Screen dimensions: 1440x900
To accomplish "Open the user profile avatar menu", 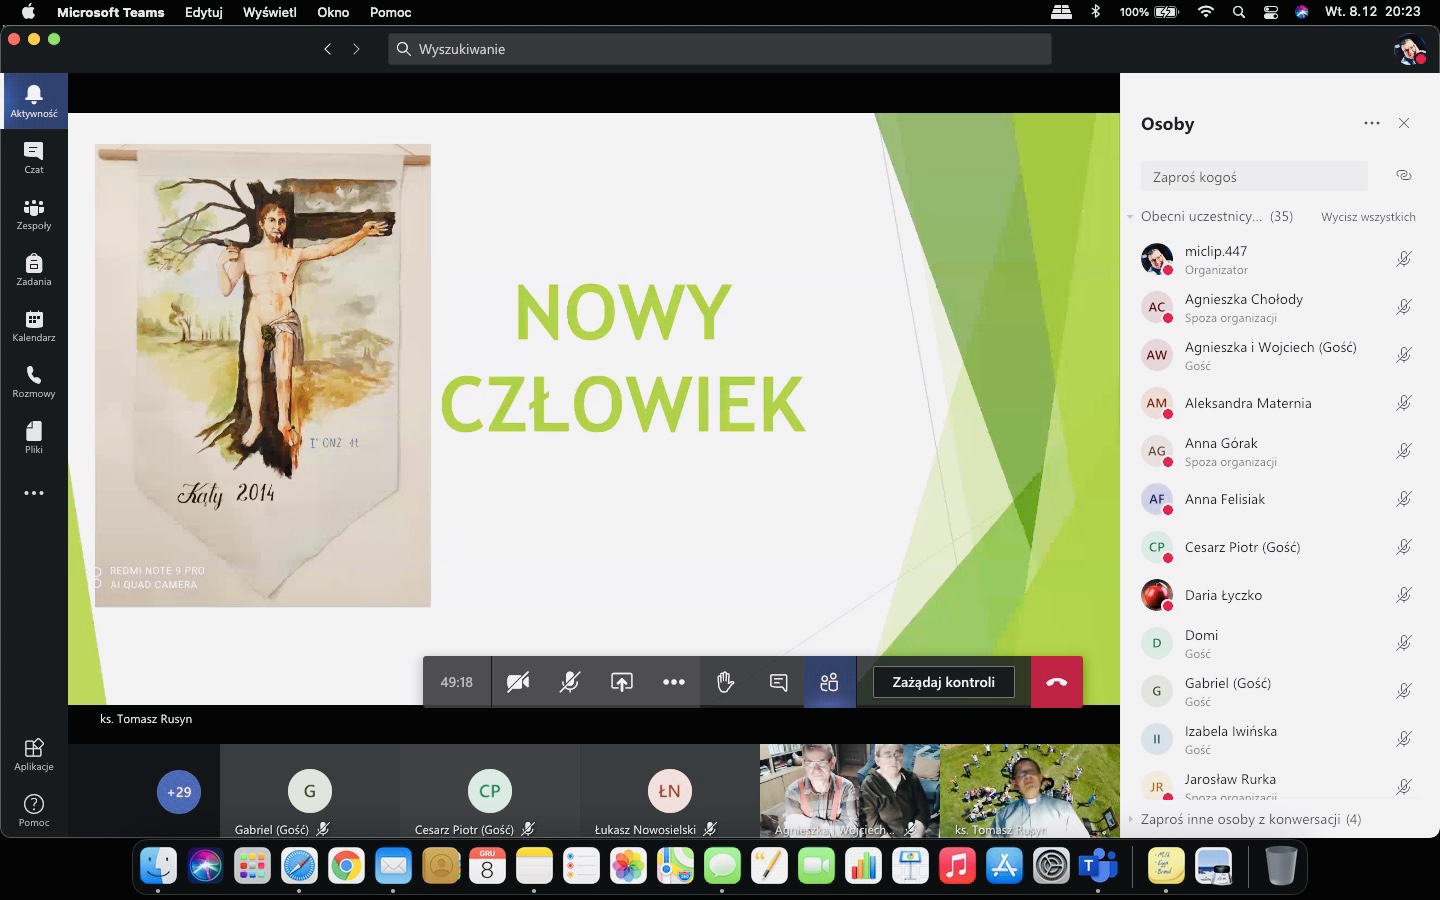I will pyautogui.click(x=1409, y=49).
